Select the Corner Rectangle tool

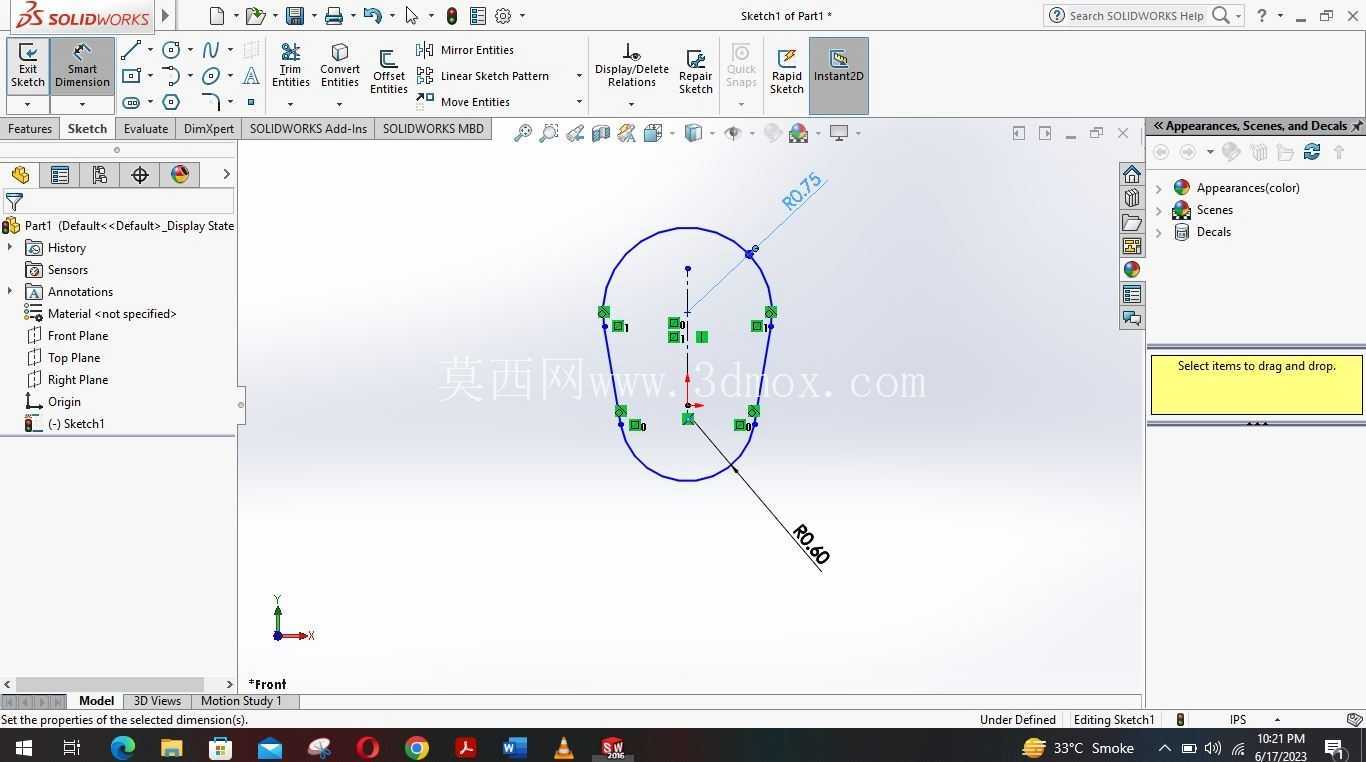point(131,76)
